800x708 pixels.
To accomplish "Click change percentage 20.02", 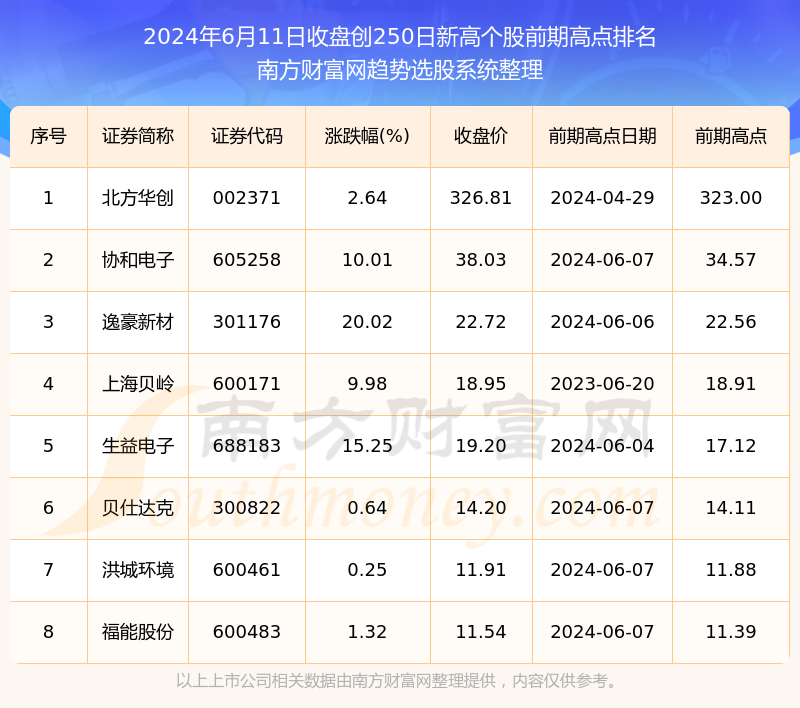I will point(367,322).
